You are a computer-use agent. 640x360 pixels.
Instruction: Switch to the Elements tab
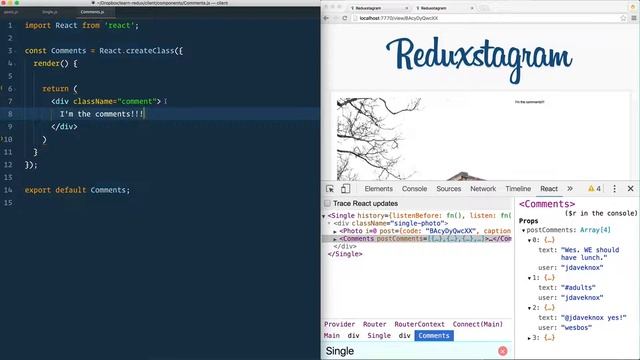pyautogui.click(x=378, y=189)
